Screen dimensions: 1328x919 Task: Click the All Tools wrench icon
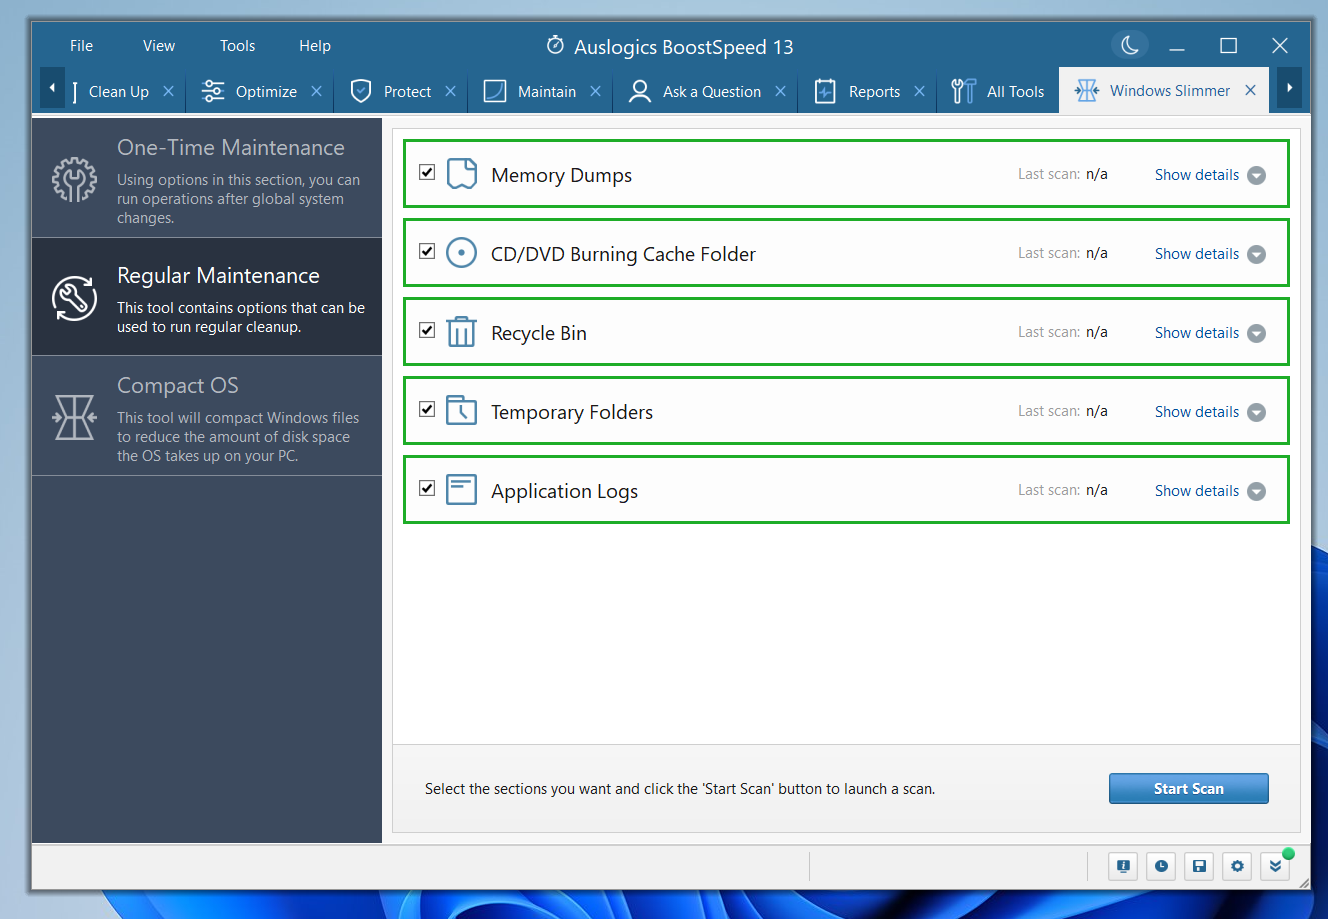click(963, 91)
